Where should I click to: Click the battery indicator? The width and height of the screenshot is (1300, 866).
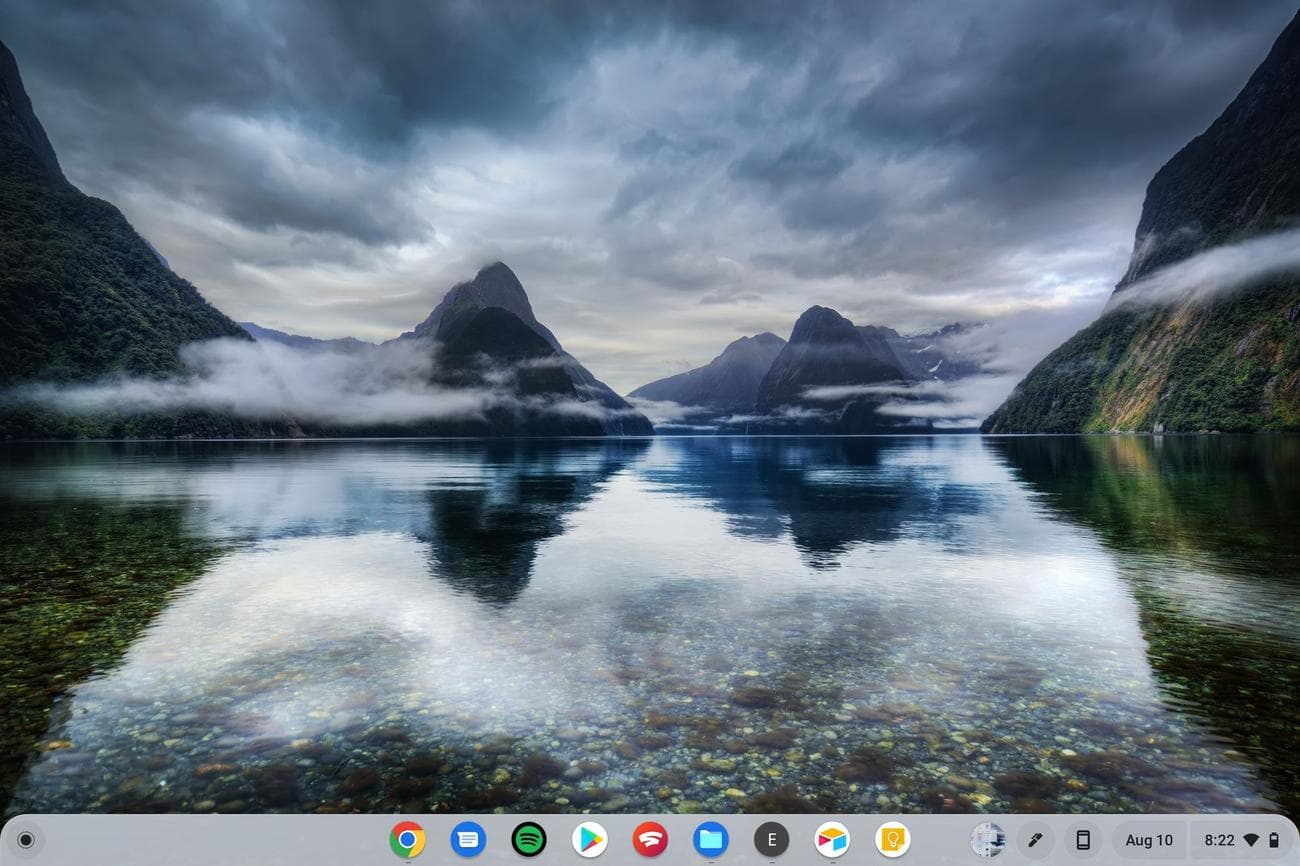coord(1275,840)
